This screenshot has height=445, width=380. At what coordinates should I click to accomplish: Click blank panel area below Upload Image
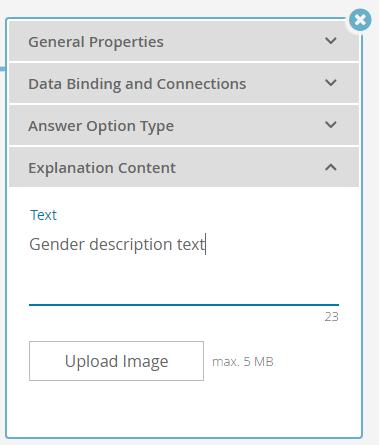coord(184,408)
